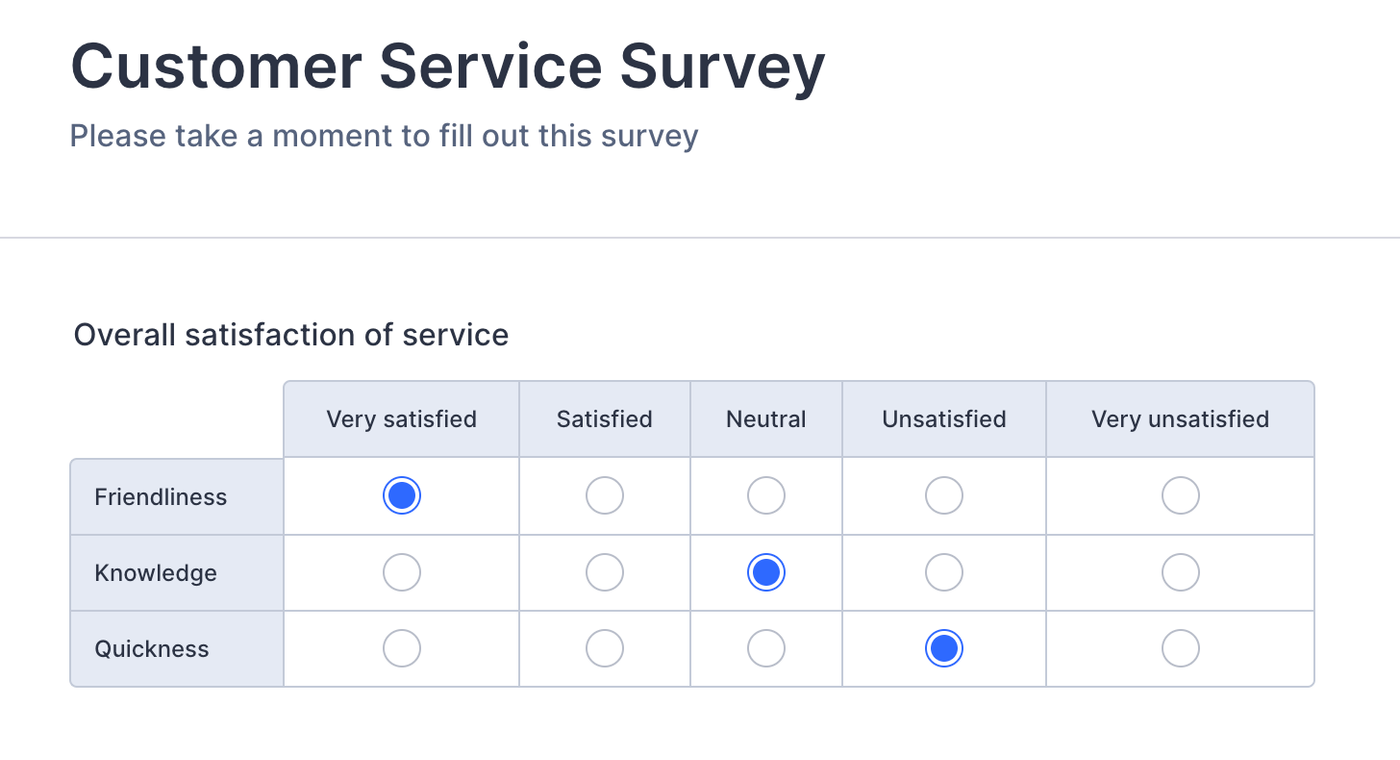The image size is (1400, 760).
Task: Click Unsatisfied radio for Quickness
Action: click(x=944, y=649)
